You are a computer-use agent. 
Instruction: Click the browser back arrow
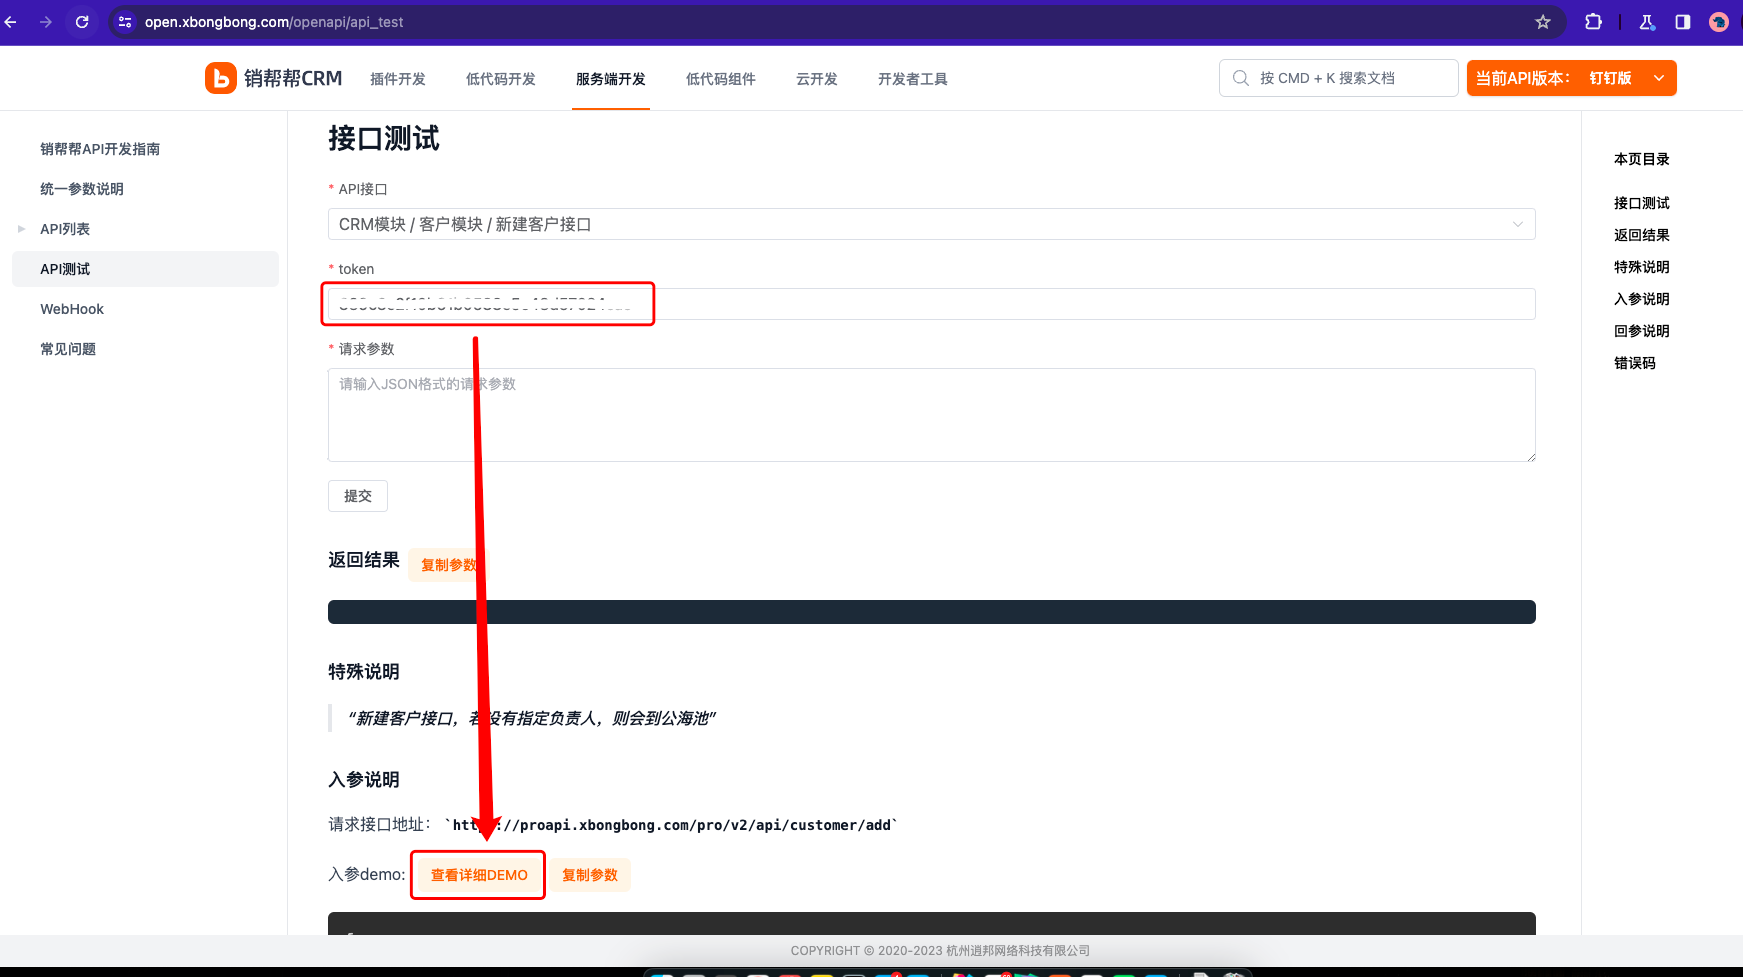click(x=11, y=22)
